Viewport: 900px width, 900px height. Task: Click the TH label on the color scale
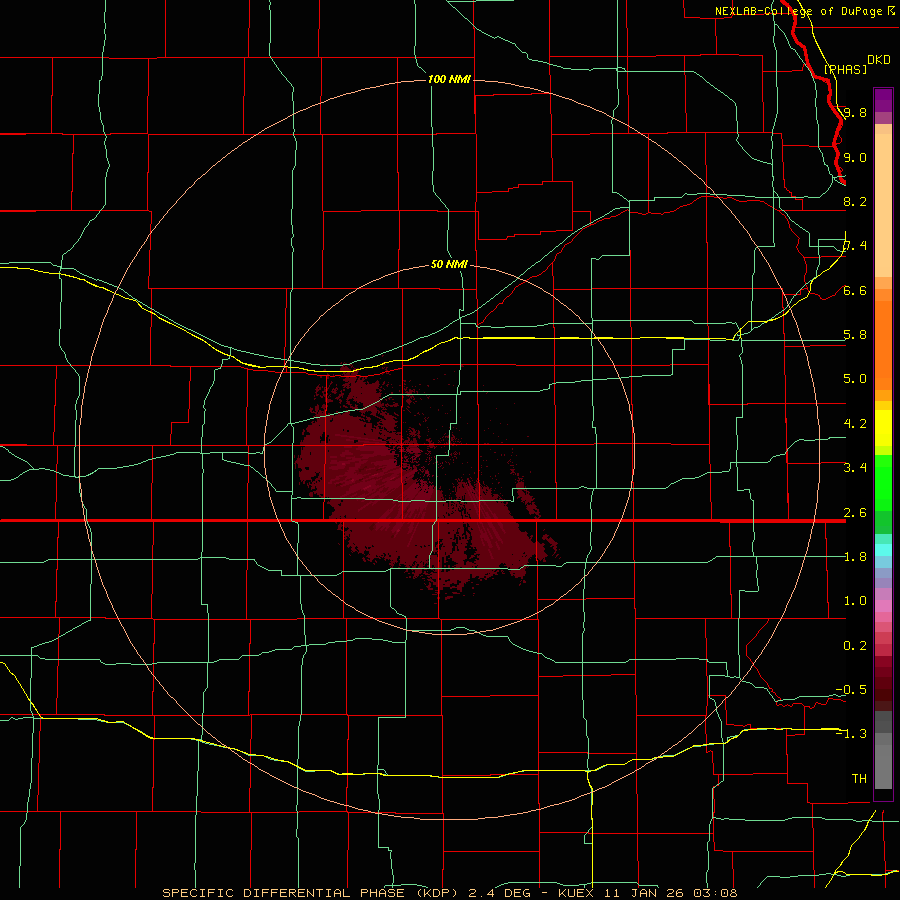859,779
